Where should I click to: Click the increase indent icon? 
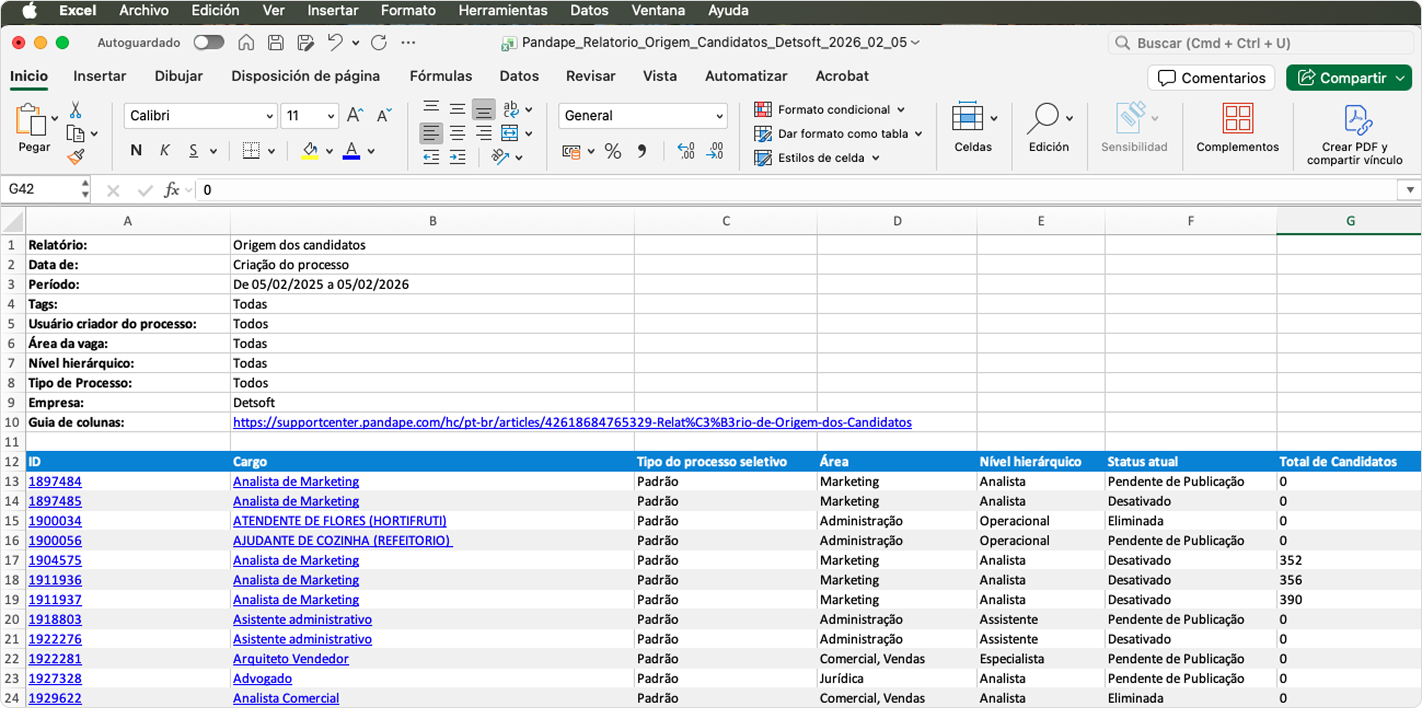457,157
